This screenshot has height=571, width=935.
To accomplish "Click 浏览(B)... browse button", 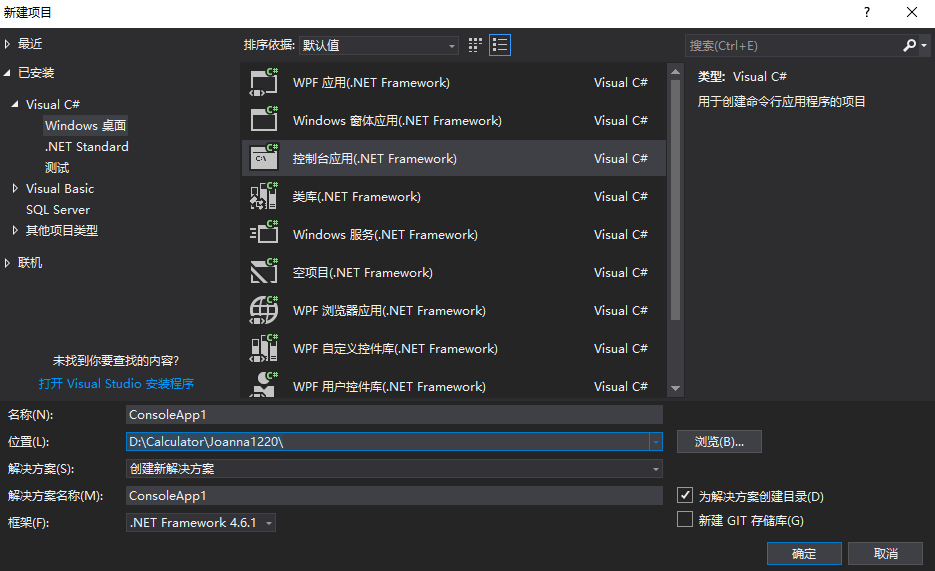I will 719,442.
